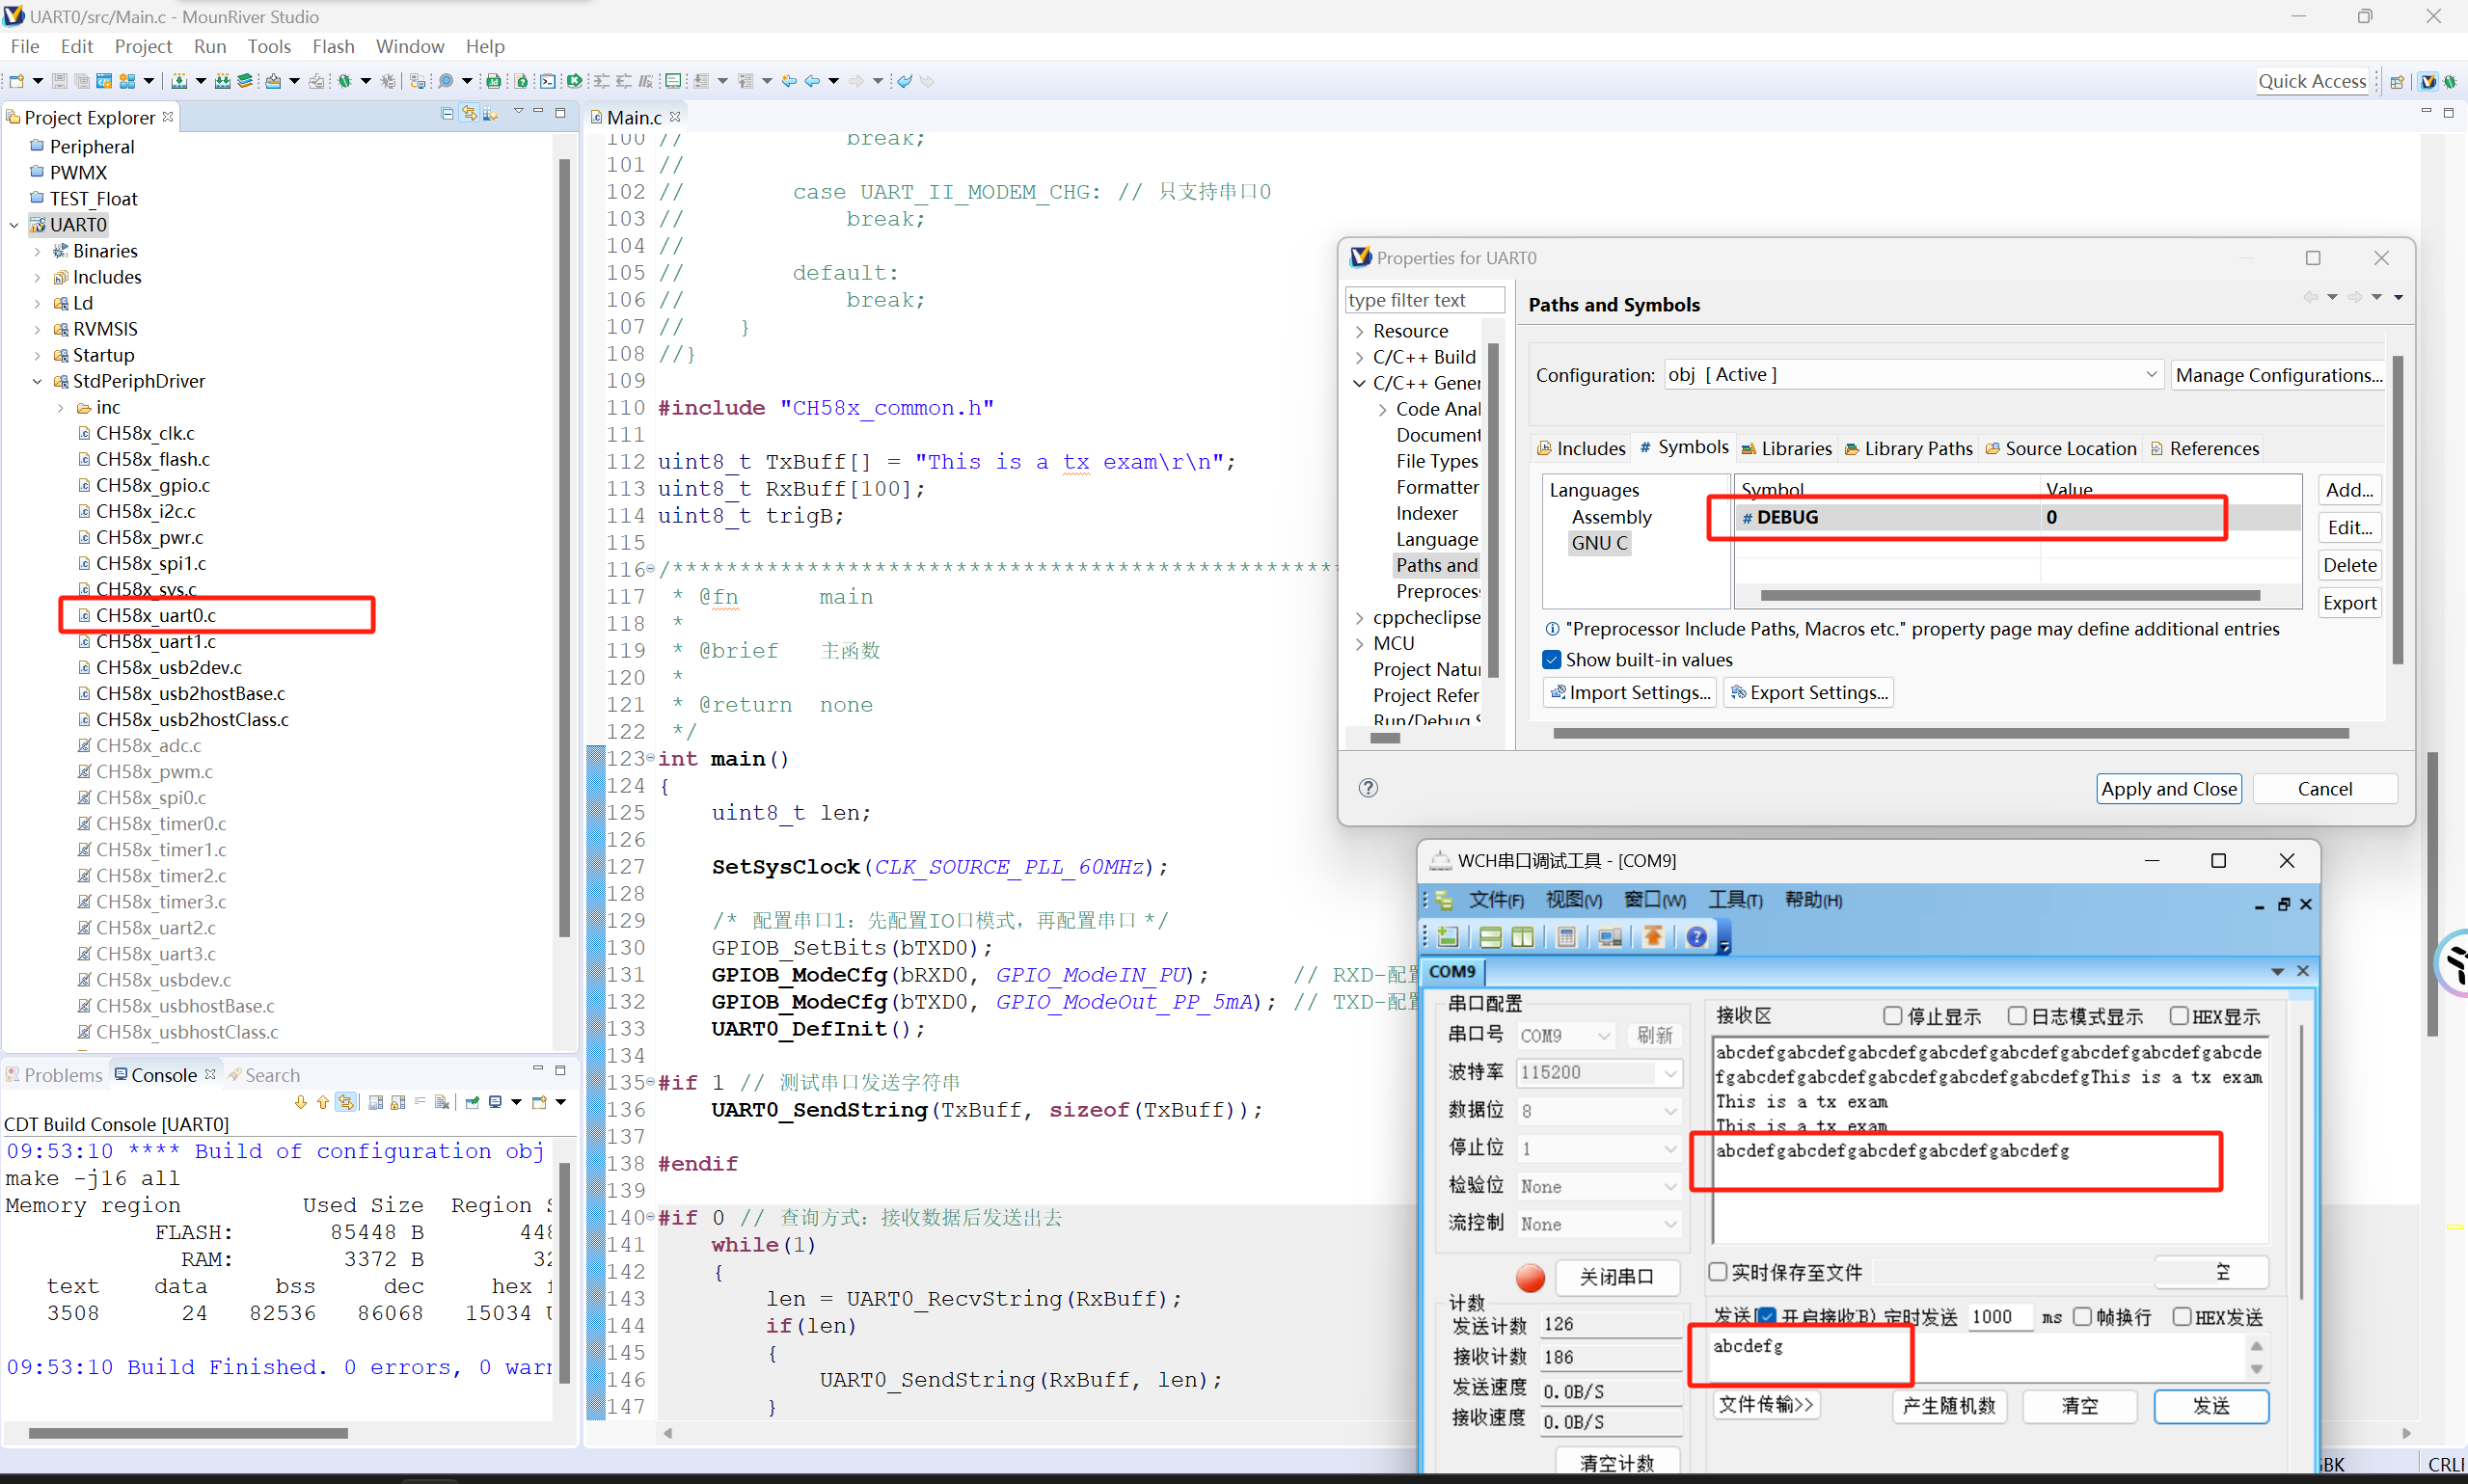Toggle the 帧换行 checkbox
The width and height of the screenshot is (2468, 1484).
pyautogui.click(x=2082, y=1316)
